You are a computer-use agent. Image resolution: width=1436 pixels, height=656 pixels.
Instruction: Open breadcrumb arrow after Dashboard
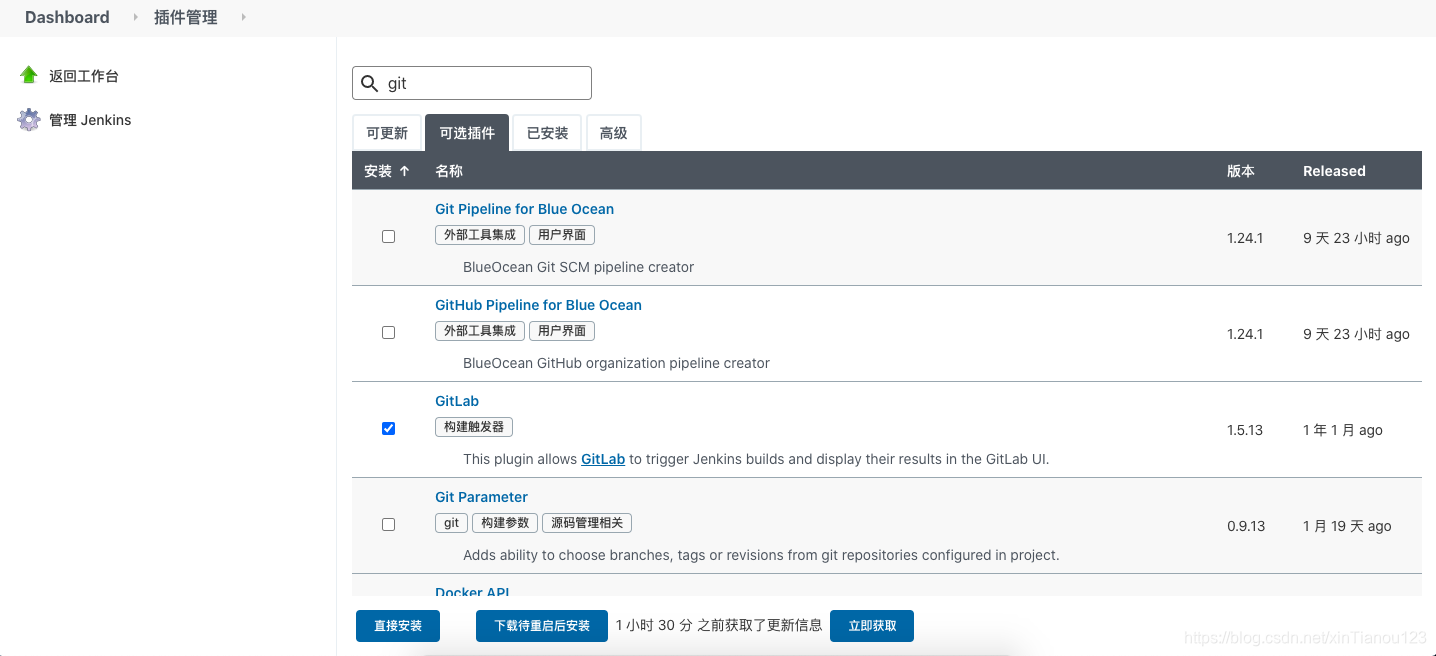136,17
